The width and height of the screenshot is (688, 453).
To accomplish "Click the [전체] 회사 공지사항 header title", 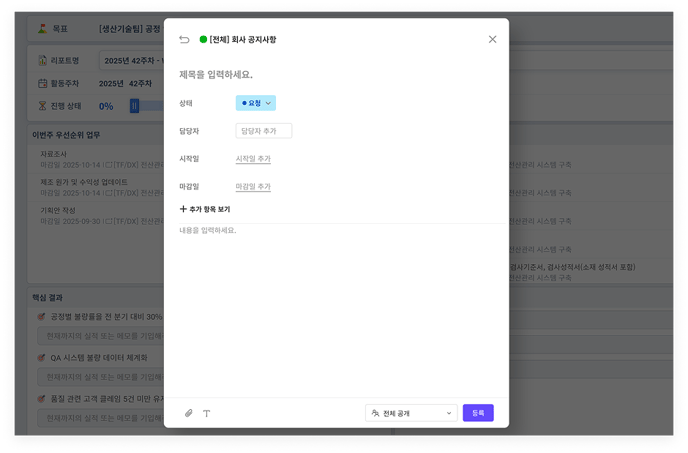I will [243, 40].
